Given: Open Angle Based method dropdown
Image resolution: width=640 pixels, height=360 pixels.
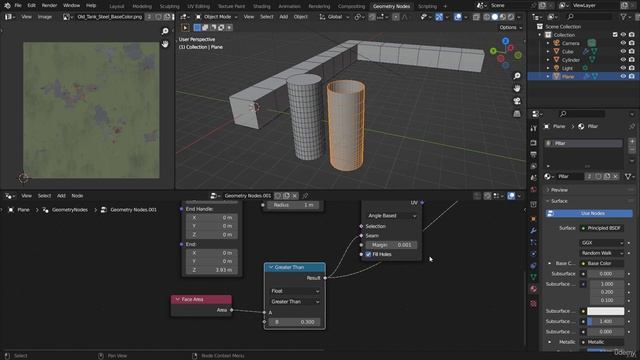Looking at the screenshot, I should click(x=391, y=216).
